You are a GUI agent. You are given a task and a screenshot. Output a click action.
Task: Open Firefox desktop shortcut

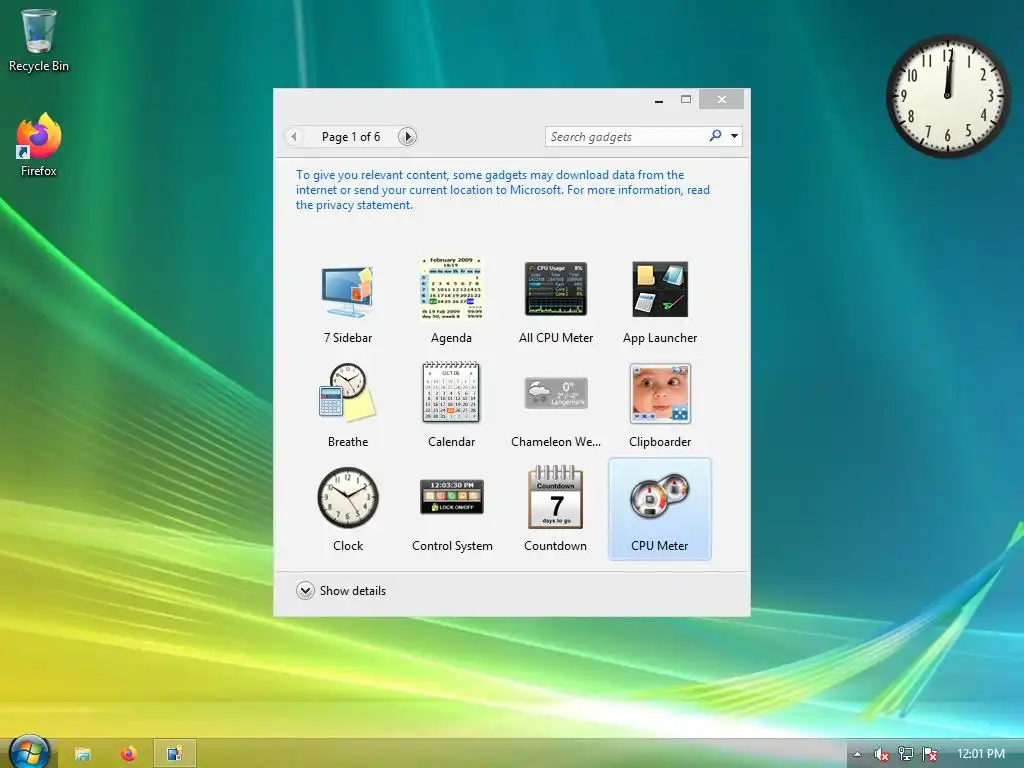pyautogui.click(x=39, y=145)
